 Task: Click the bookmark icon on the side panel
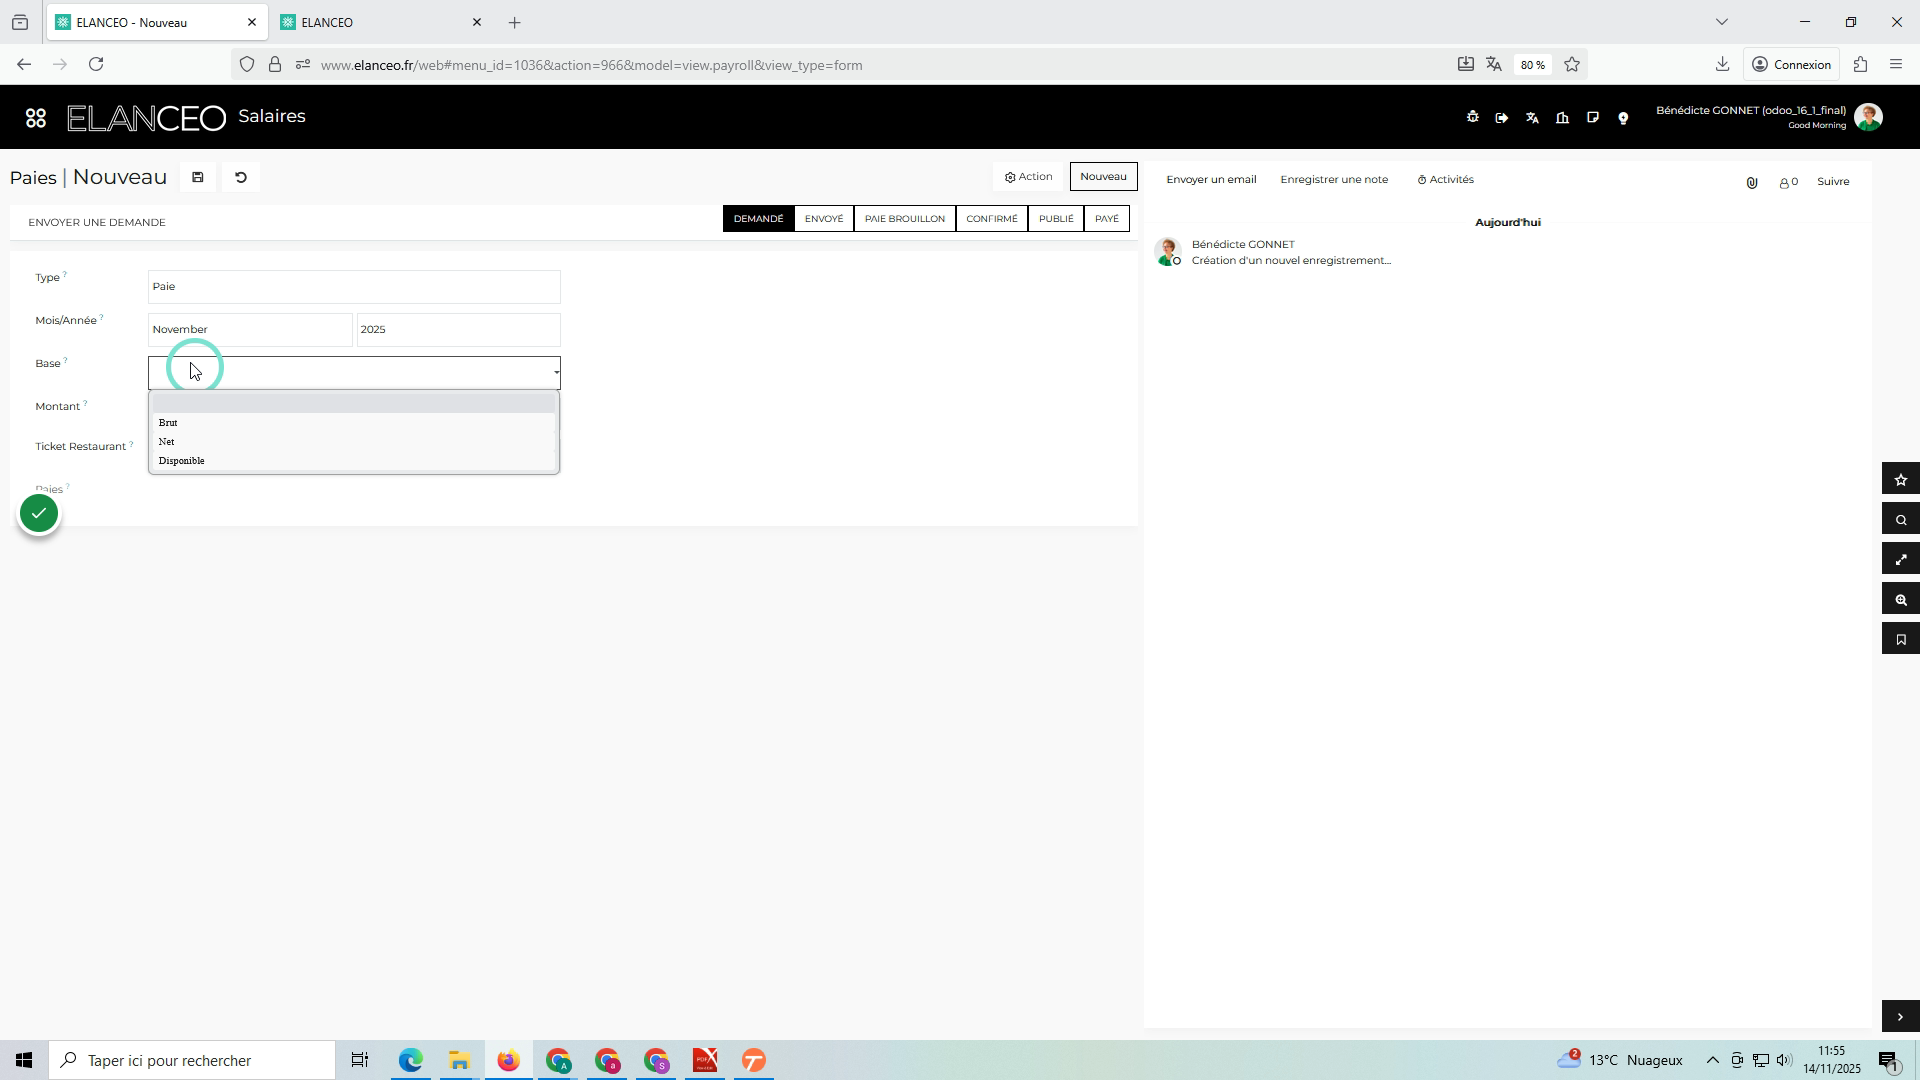1901,640
